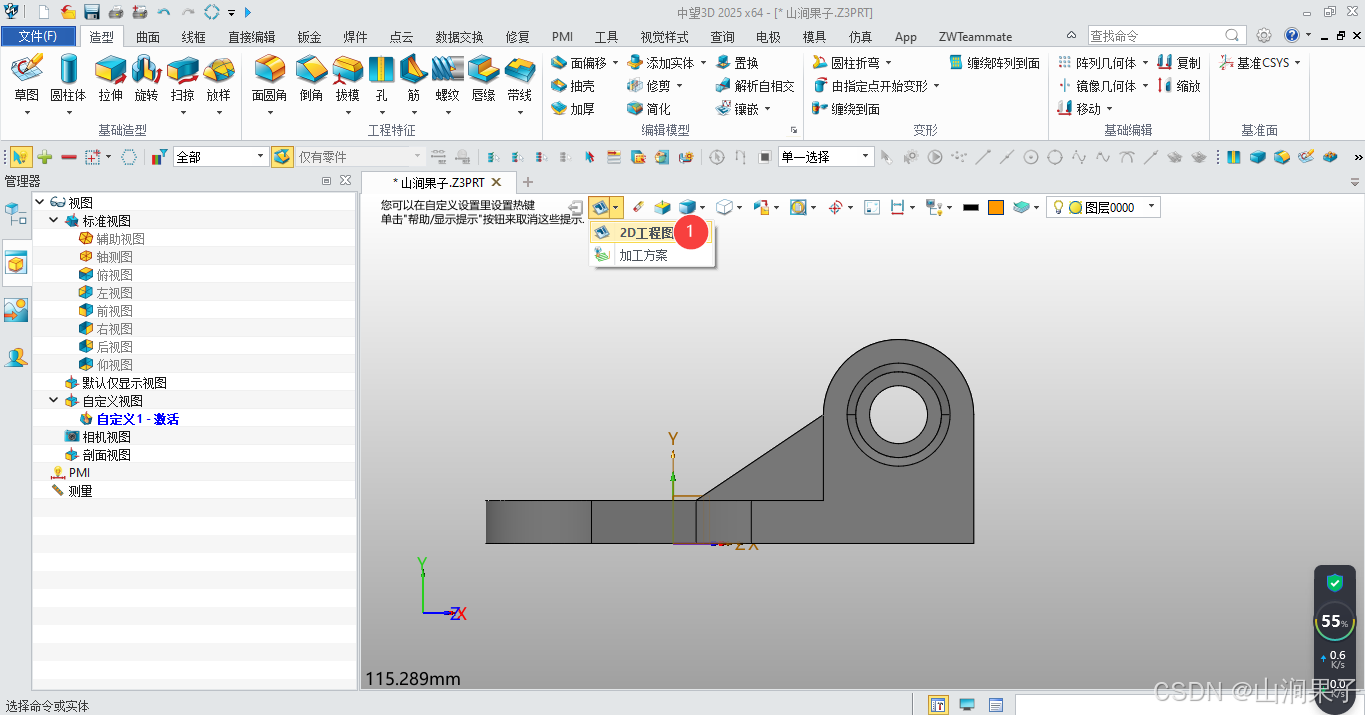Viewport: 1365px width, 715px height.
Task: Click the 基准CSYS datum command
Action: (1254, 63)
